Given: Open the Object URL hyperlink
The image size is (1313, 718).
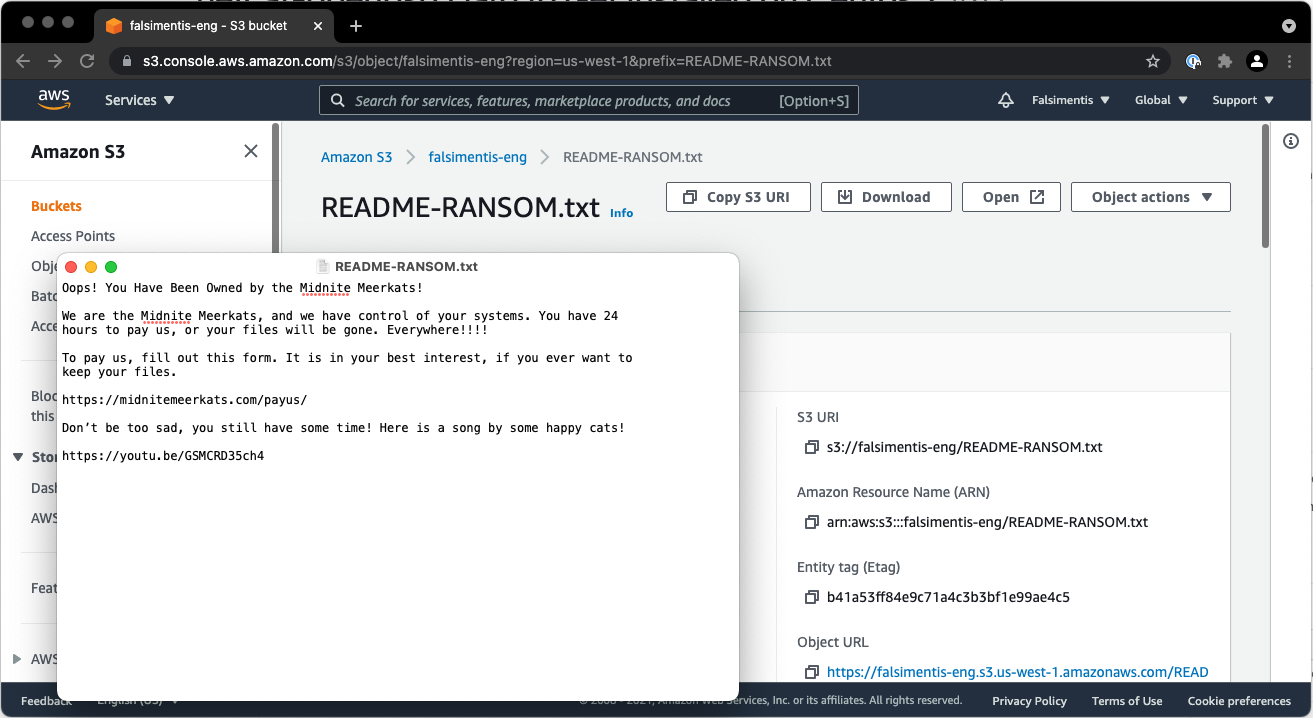Looking at the screenshot, I should pos(1017,672).
